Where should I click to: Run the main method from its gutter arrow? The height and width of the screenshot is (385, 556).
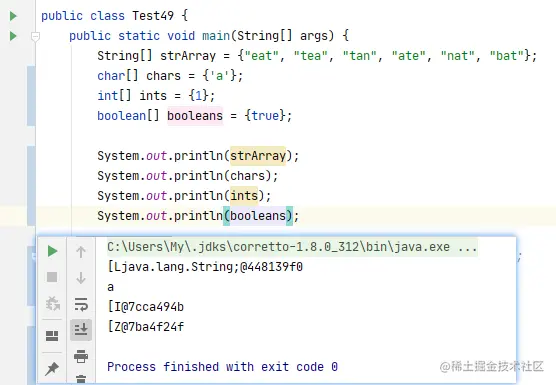point(13,36)
